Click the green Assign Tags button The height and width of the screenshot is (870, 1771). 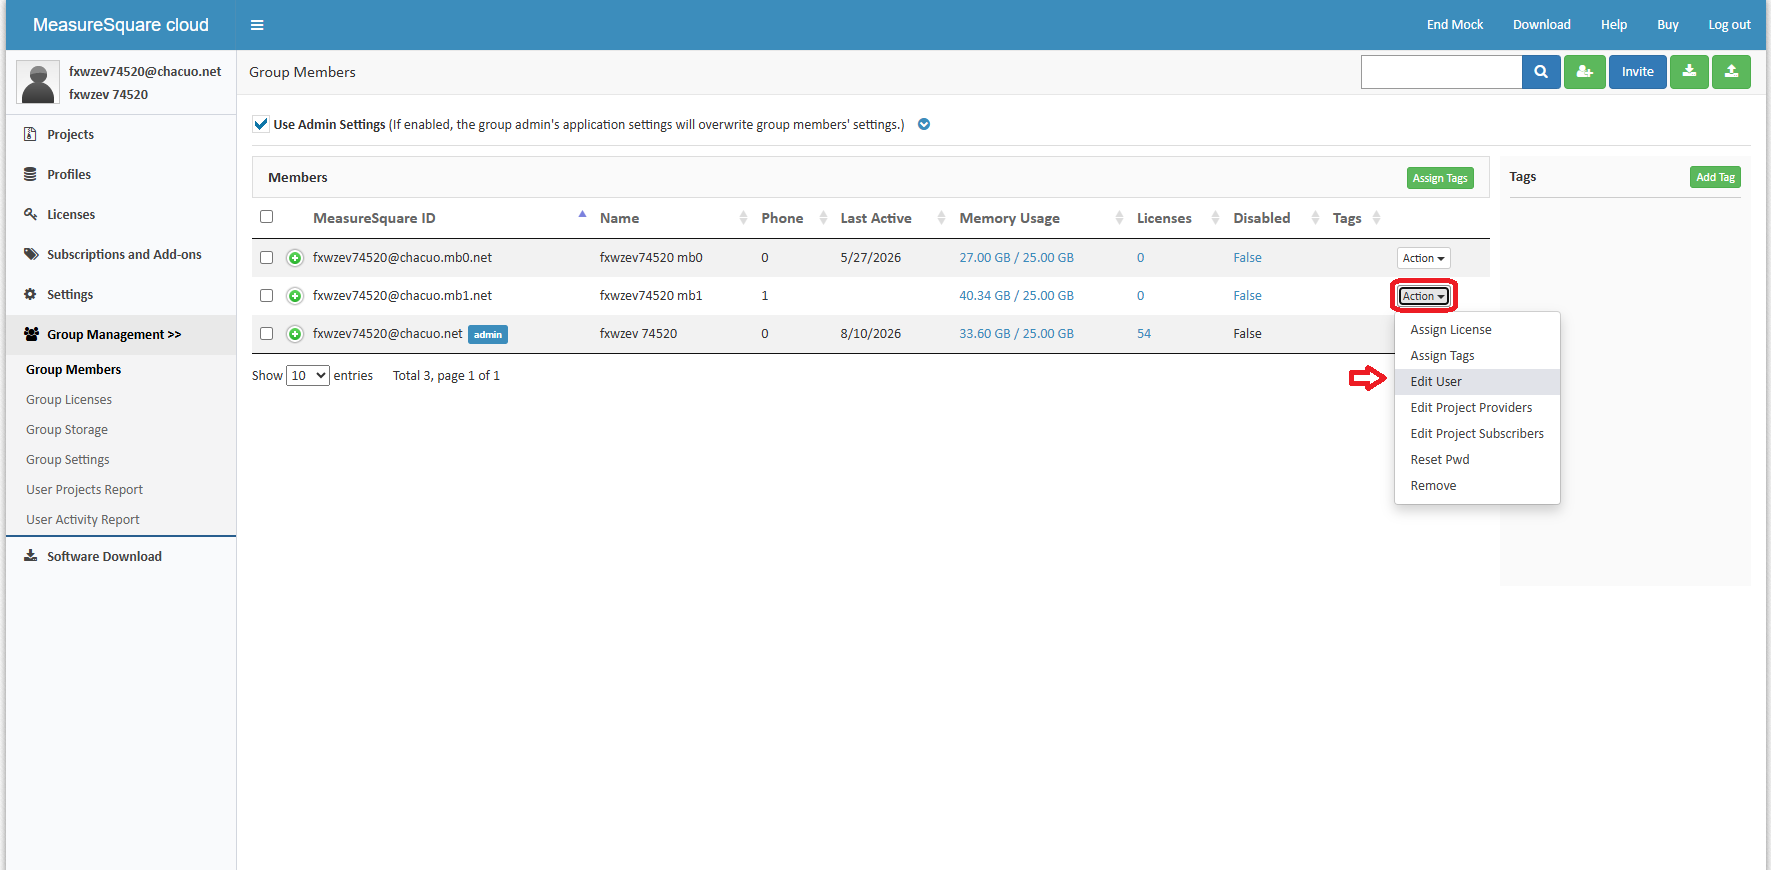point(1440,178)
